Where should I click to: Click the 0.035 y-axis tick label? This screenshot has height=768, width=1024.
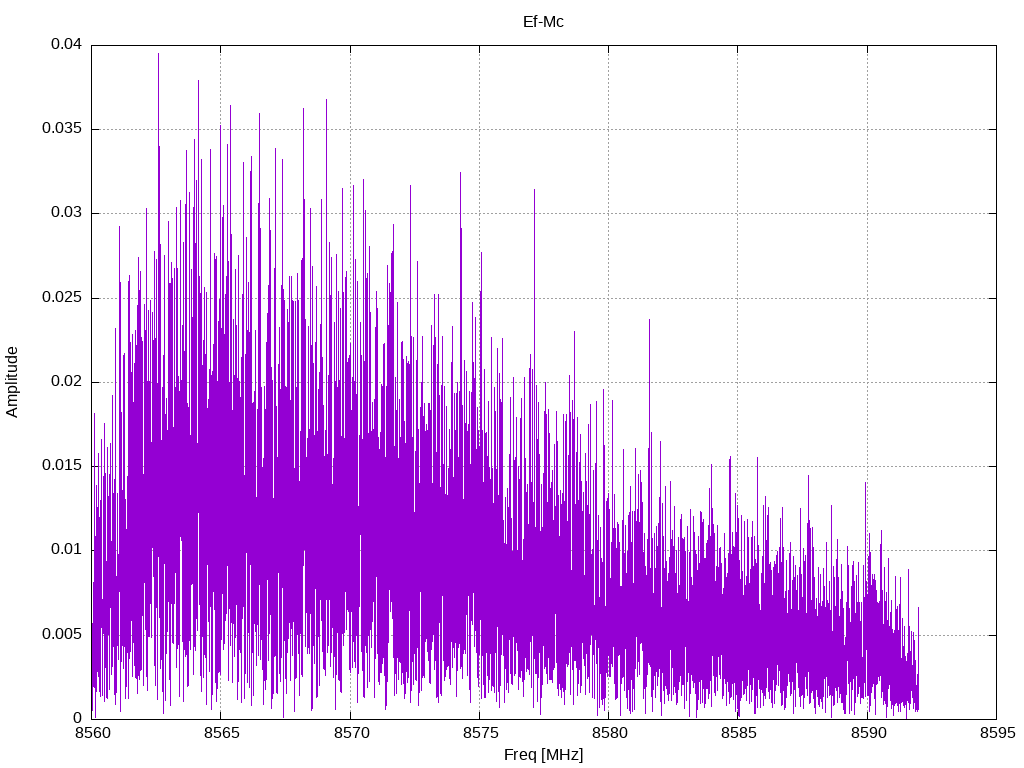click(x=62, y=128)
